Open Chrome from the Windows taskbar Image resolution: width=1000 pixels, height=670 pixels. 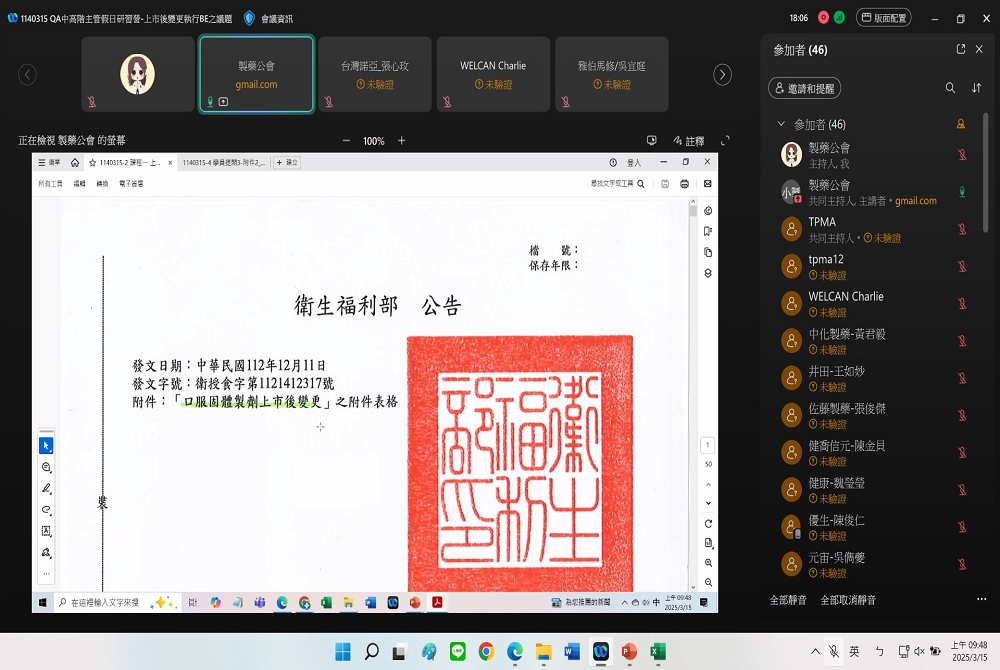486,652
